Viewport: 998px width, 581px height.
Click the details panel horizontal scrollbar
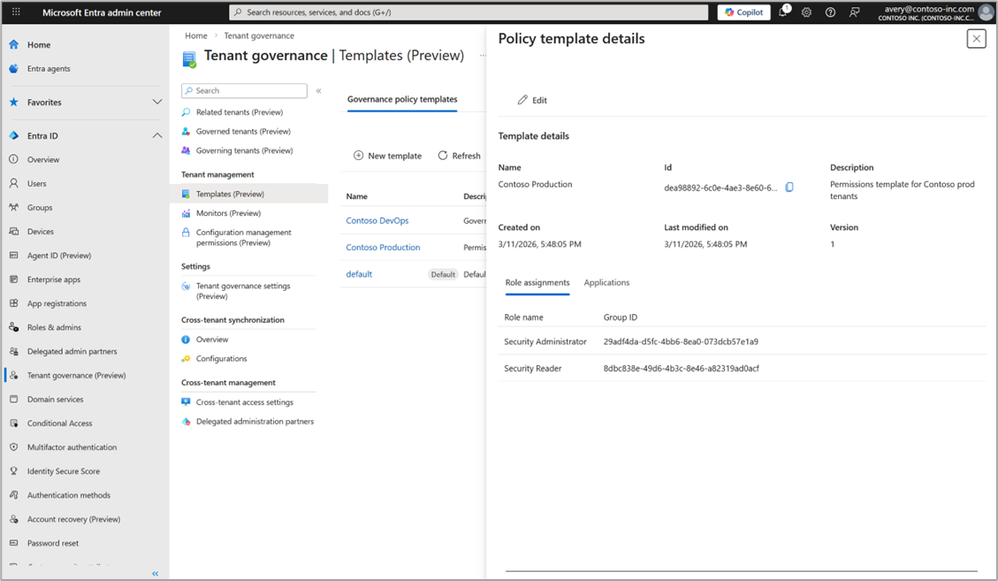[x=742, y=571]
